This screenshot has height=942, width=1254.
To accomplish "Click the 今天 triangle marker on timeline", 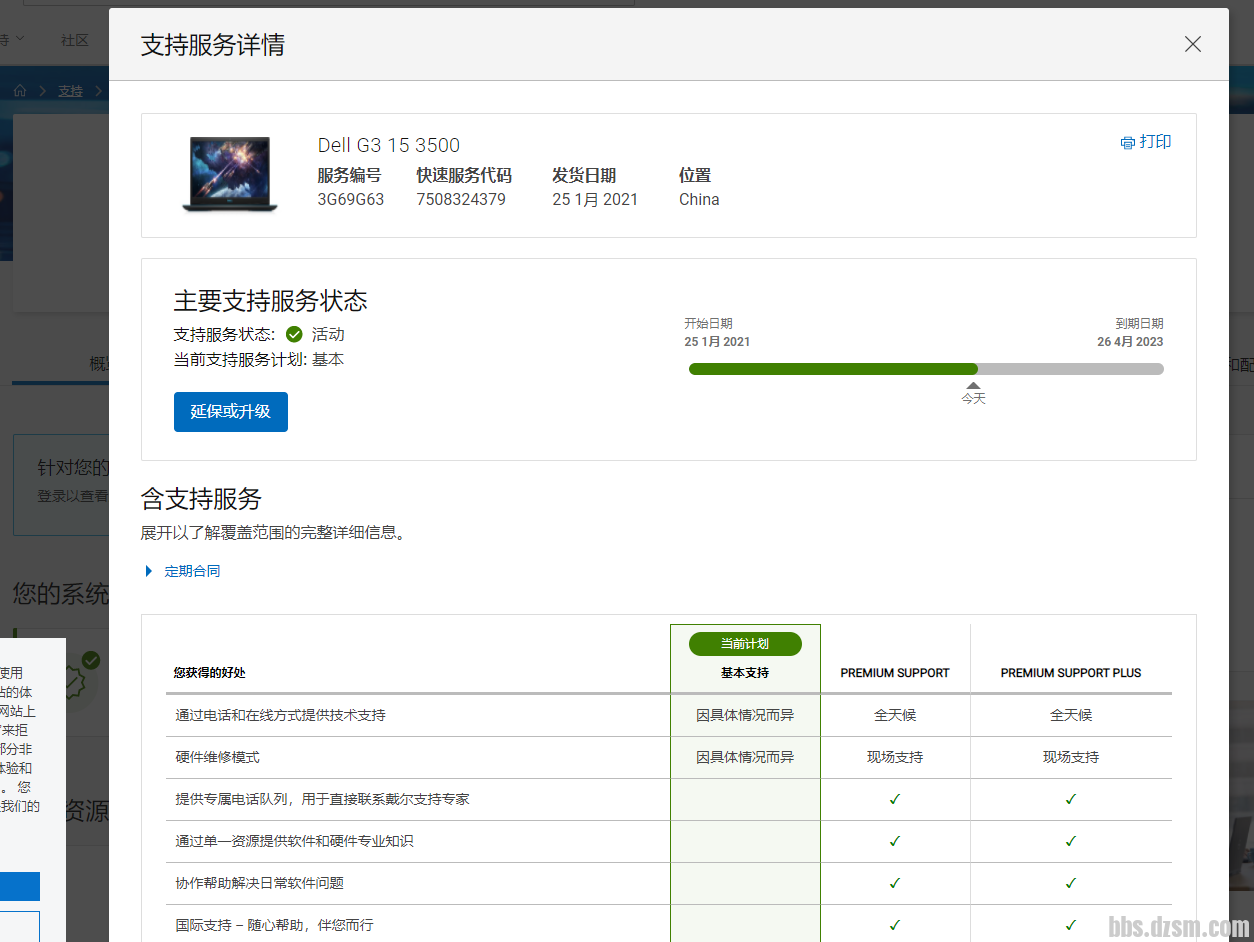I will [973, 385].
